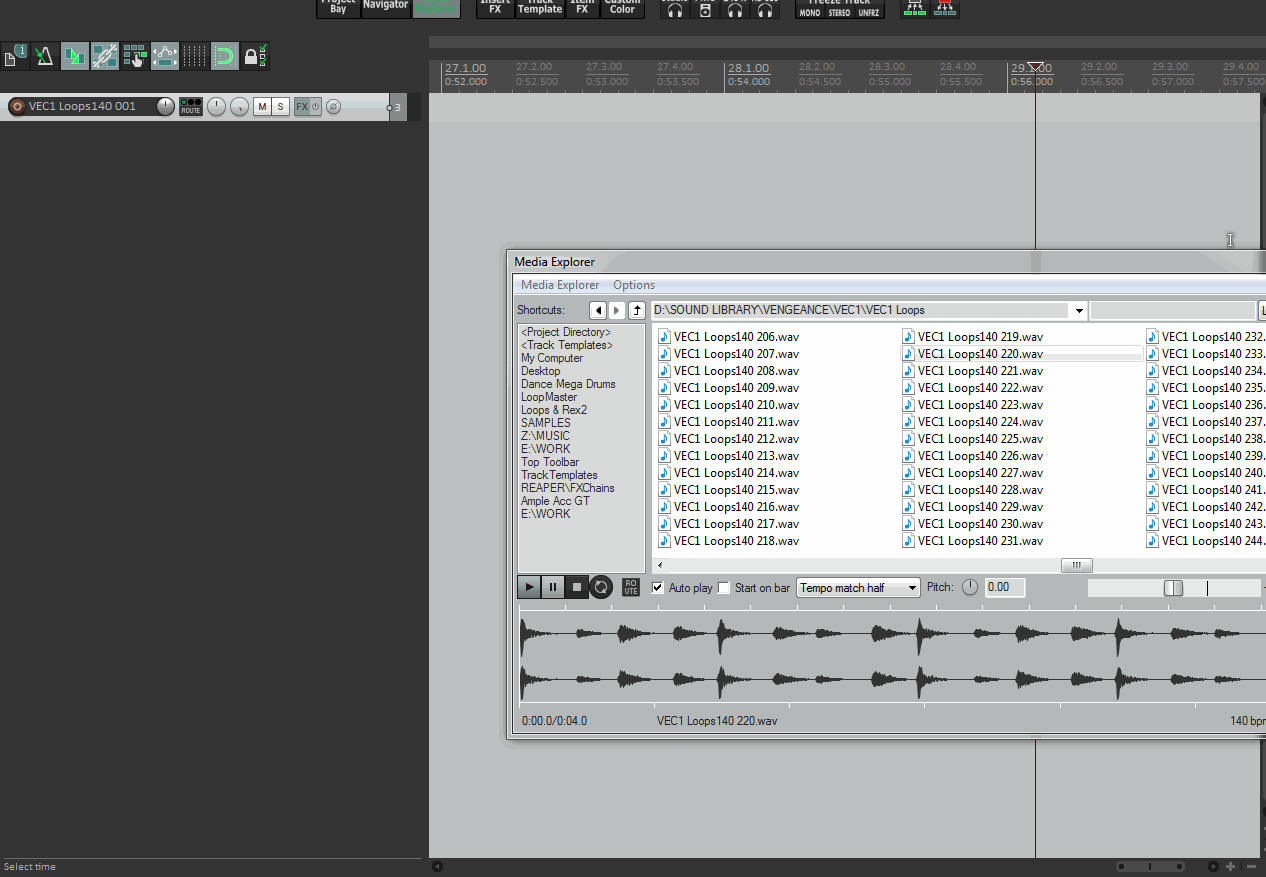This screenshot has width=1266, height=877.
Task: Open the track ROUTE button
Action: [191, 107]
